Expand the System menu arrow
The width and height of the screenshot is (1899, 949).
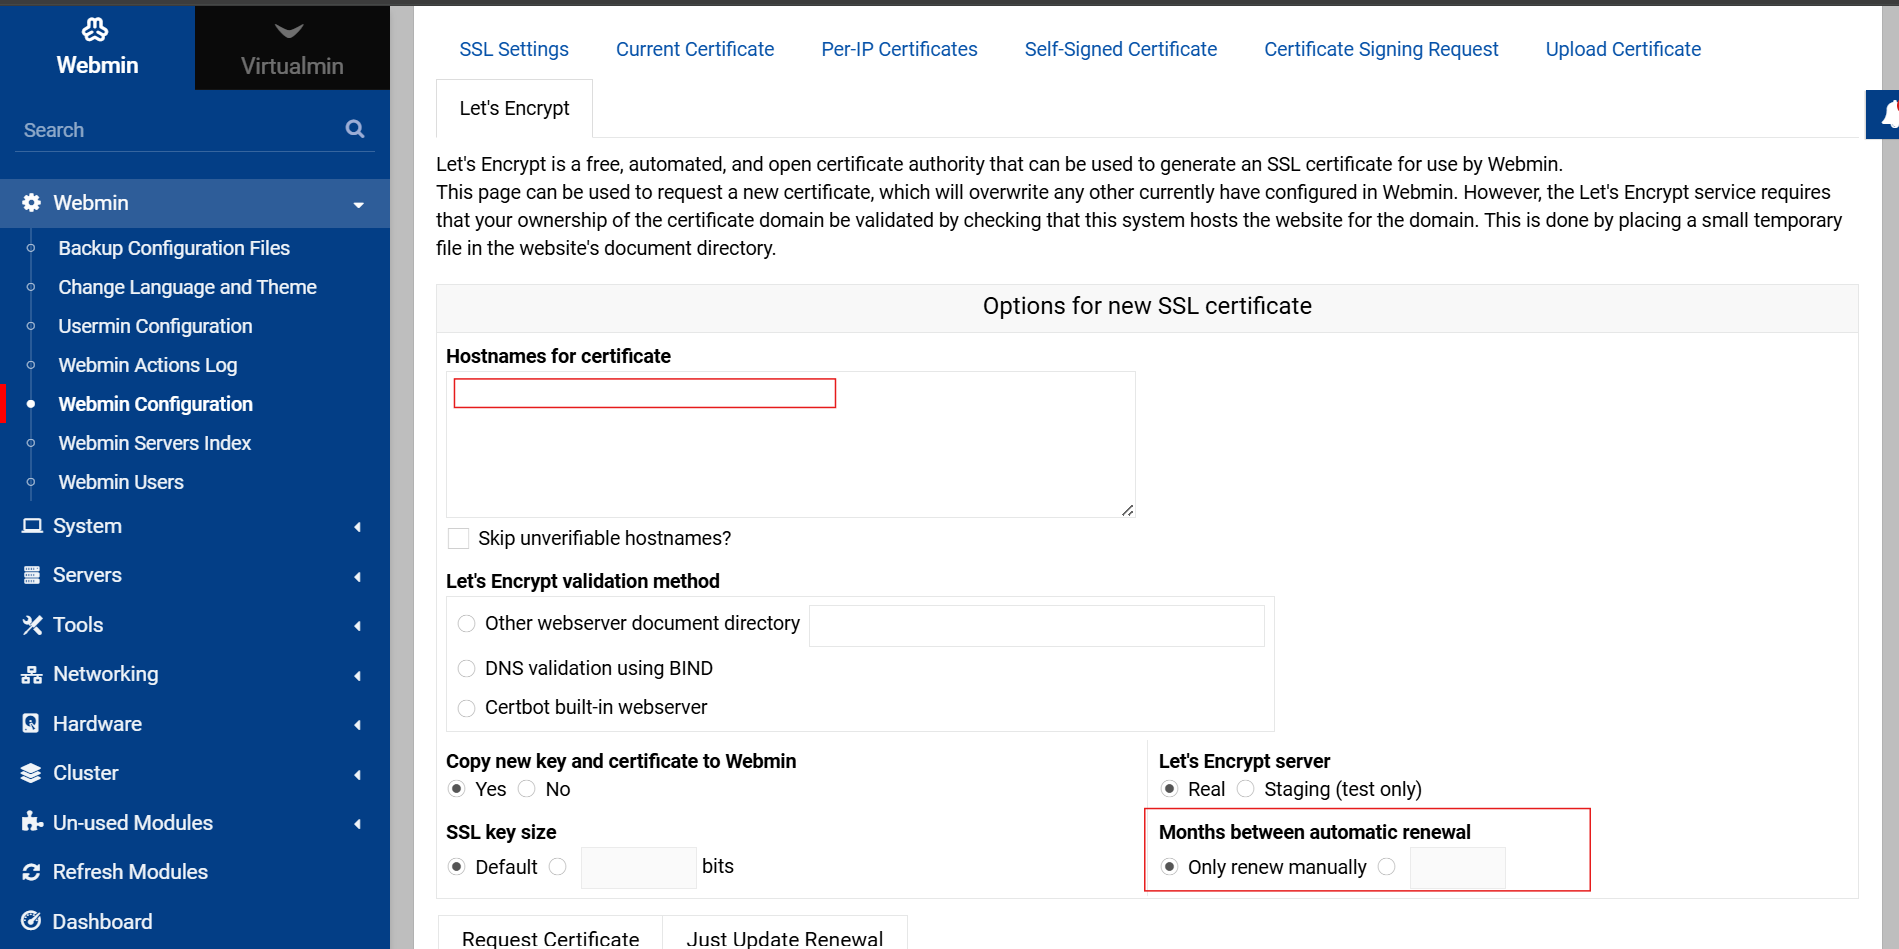coord(357,527)
